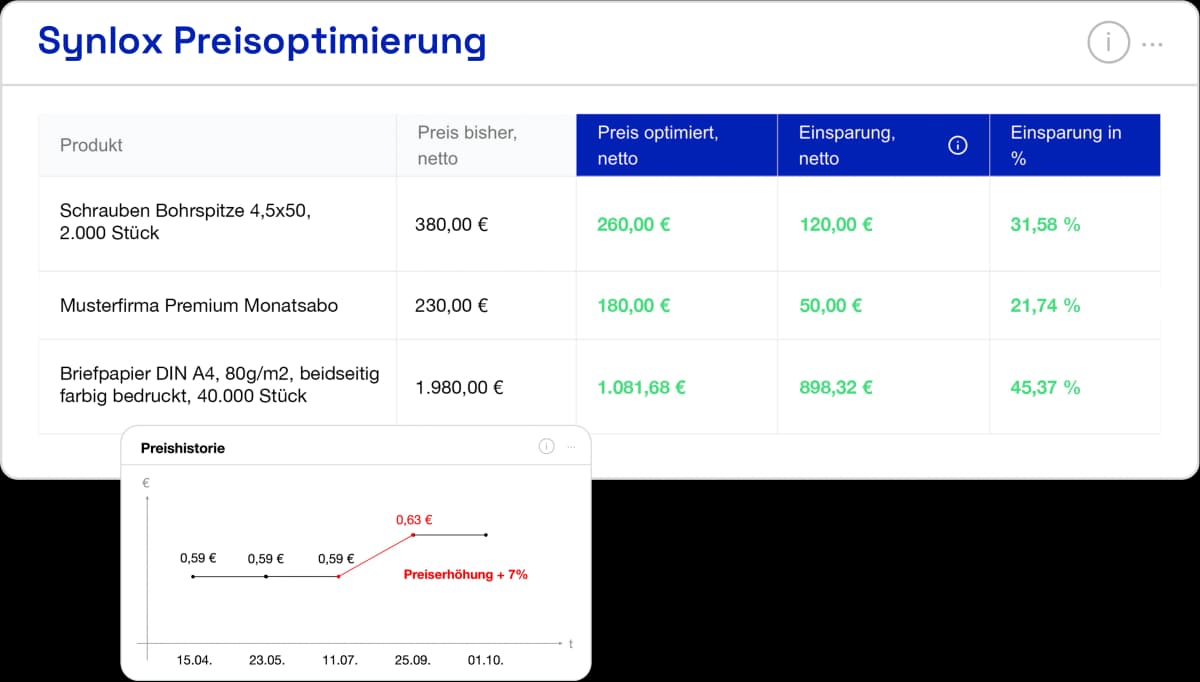
Task: Open the info icon in the Preishistorie panel
Action: [546, 447]
